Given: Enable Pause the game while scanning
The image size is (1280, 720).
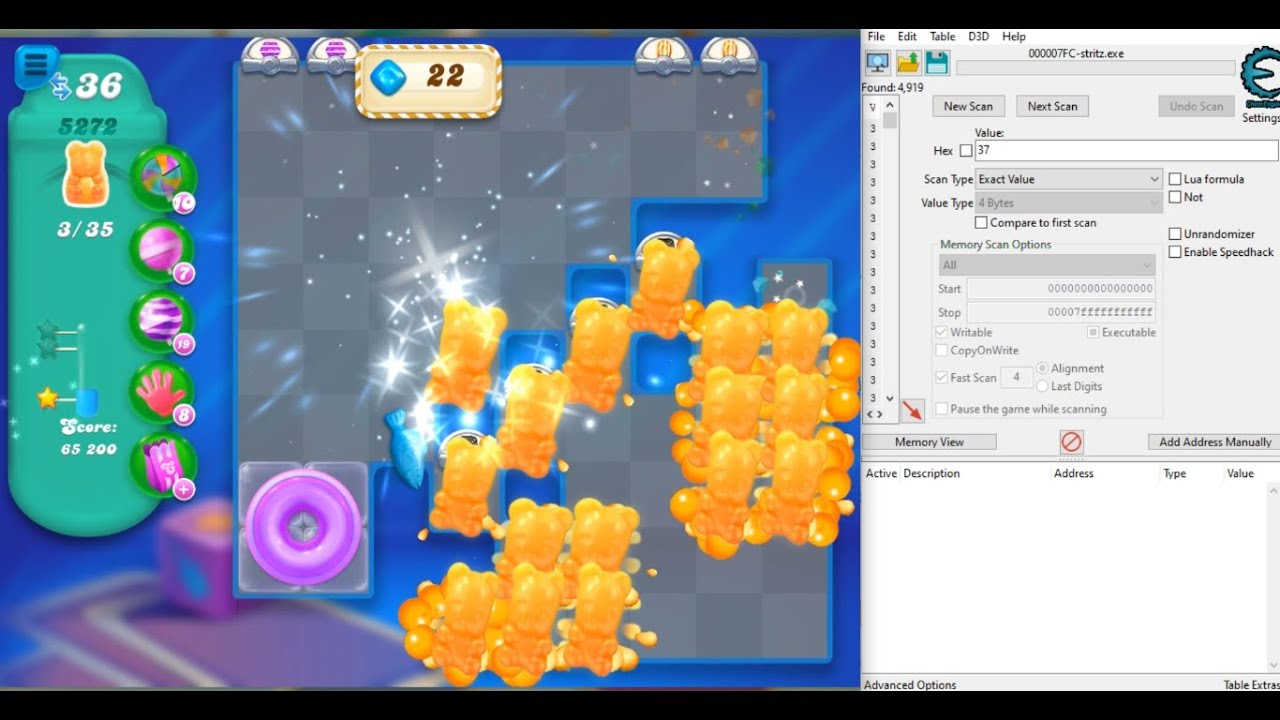Looking at the screenshot, I should [941, 409].
